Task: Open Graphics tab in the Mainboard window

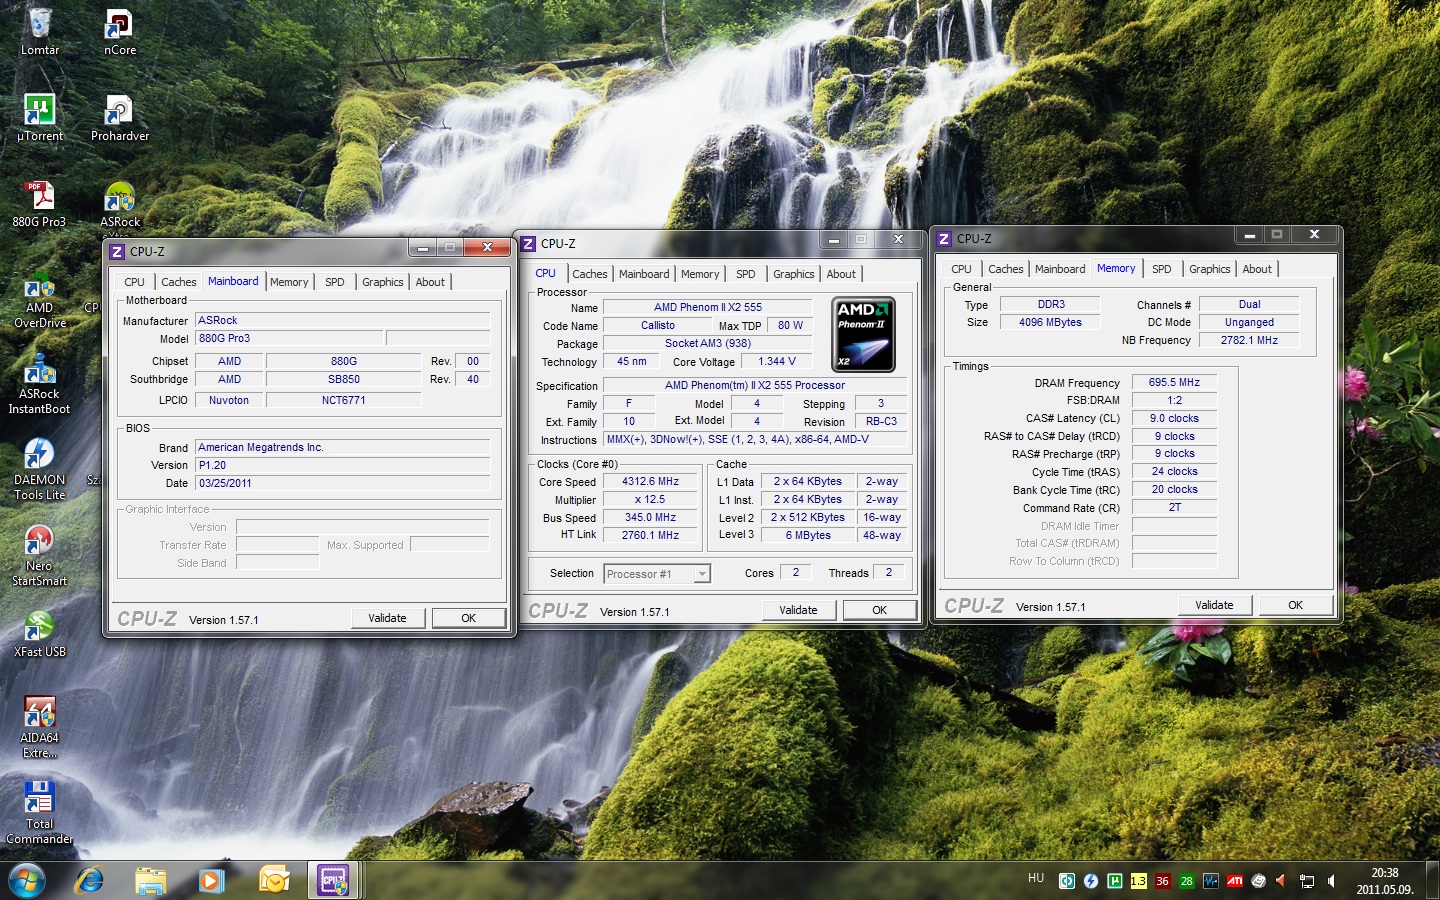Action: (x=383, y=282)
